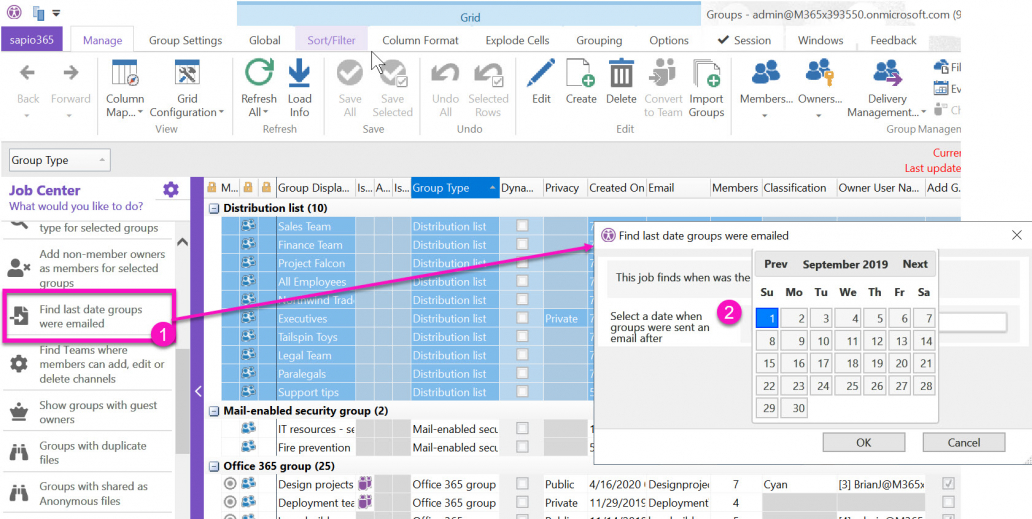This screenshot has height=519, width=1032.
Task: Click the Save All icon
Action: coord(350,72)
